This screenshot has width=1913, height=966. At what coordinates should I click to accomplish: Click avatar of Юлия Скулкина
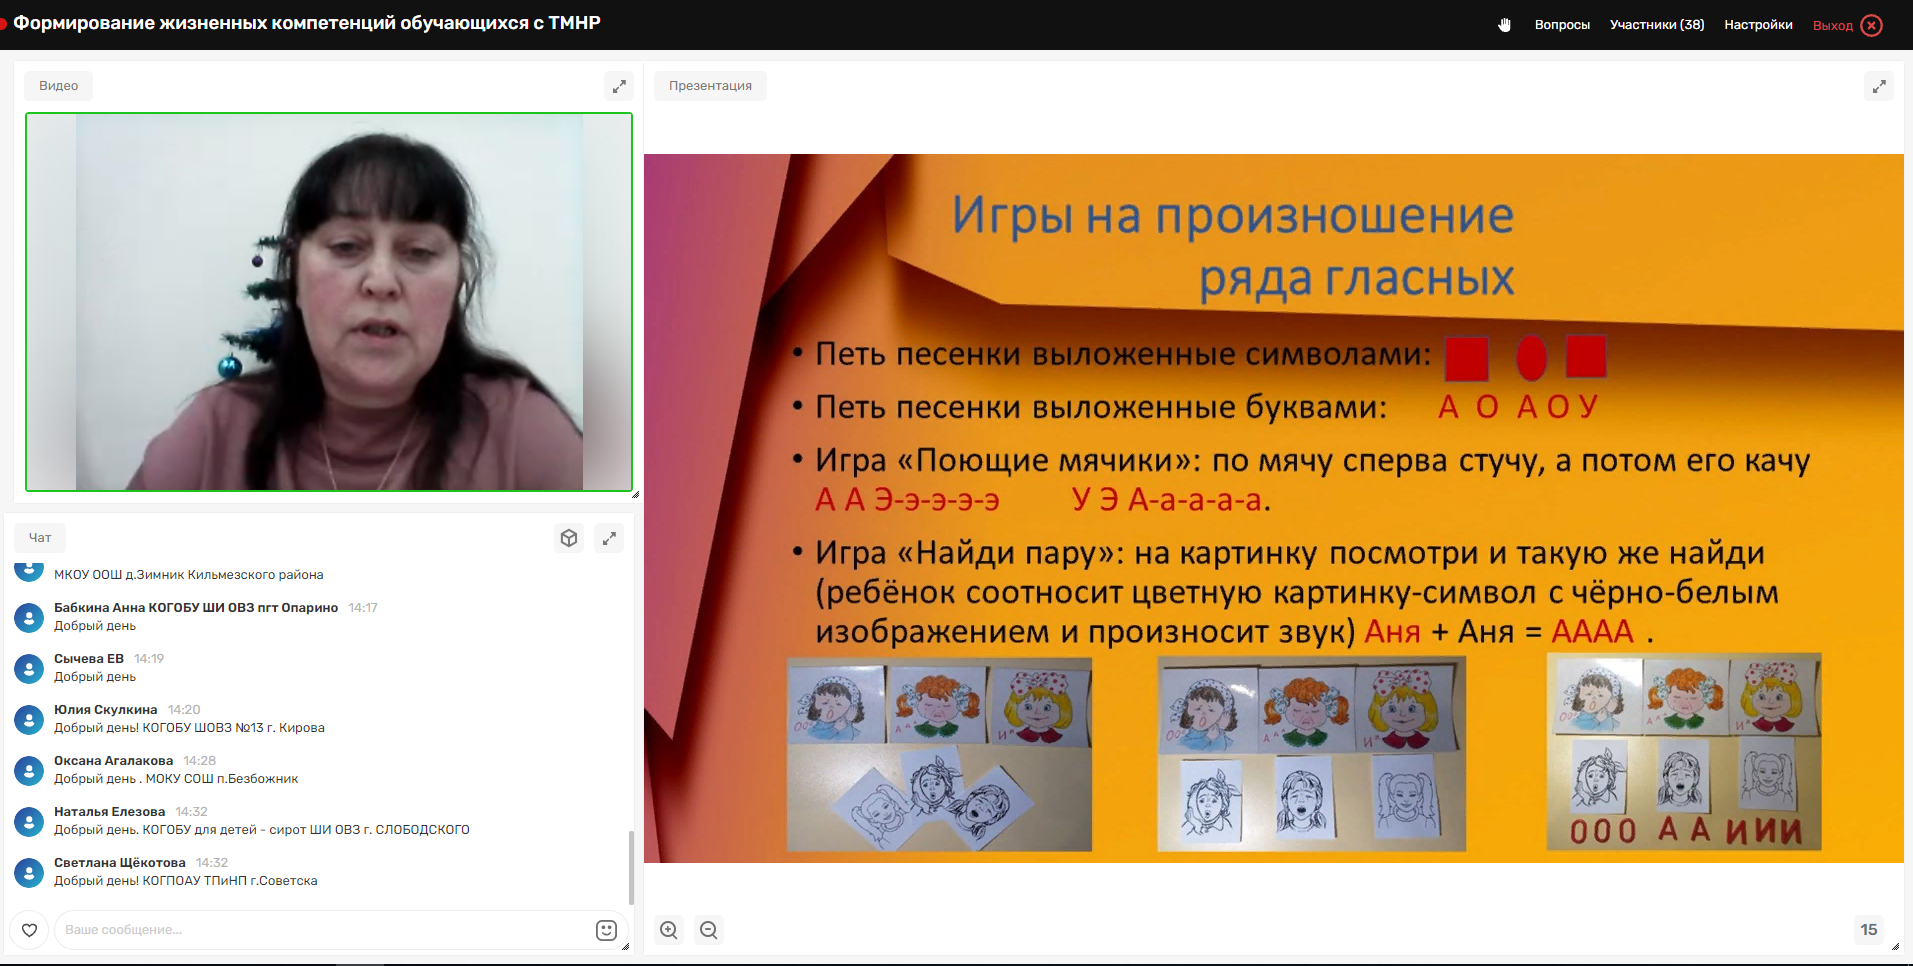(x=29, y=719)
